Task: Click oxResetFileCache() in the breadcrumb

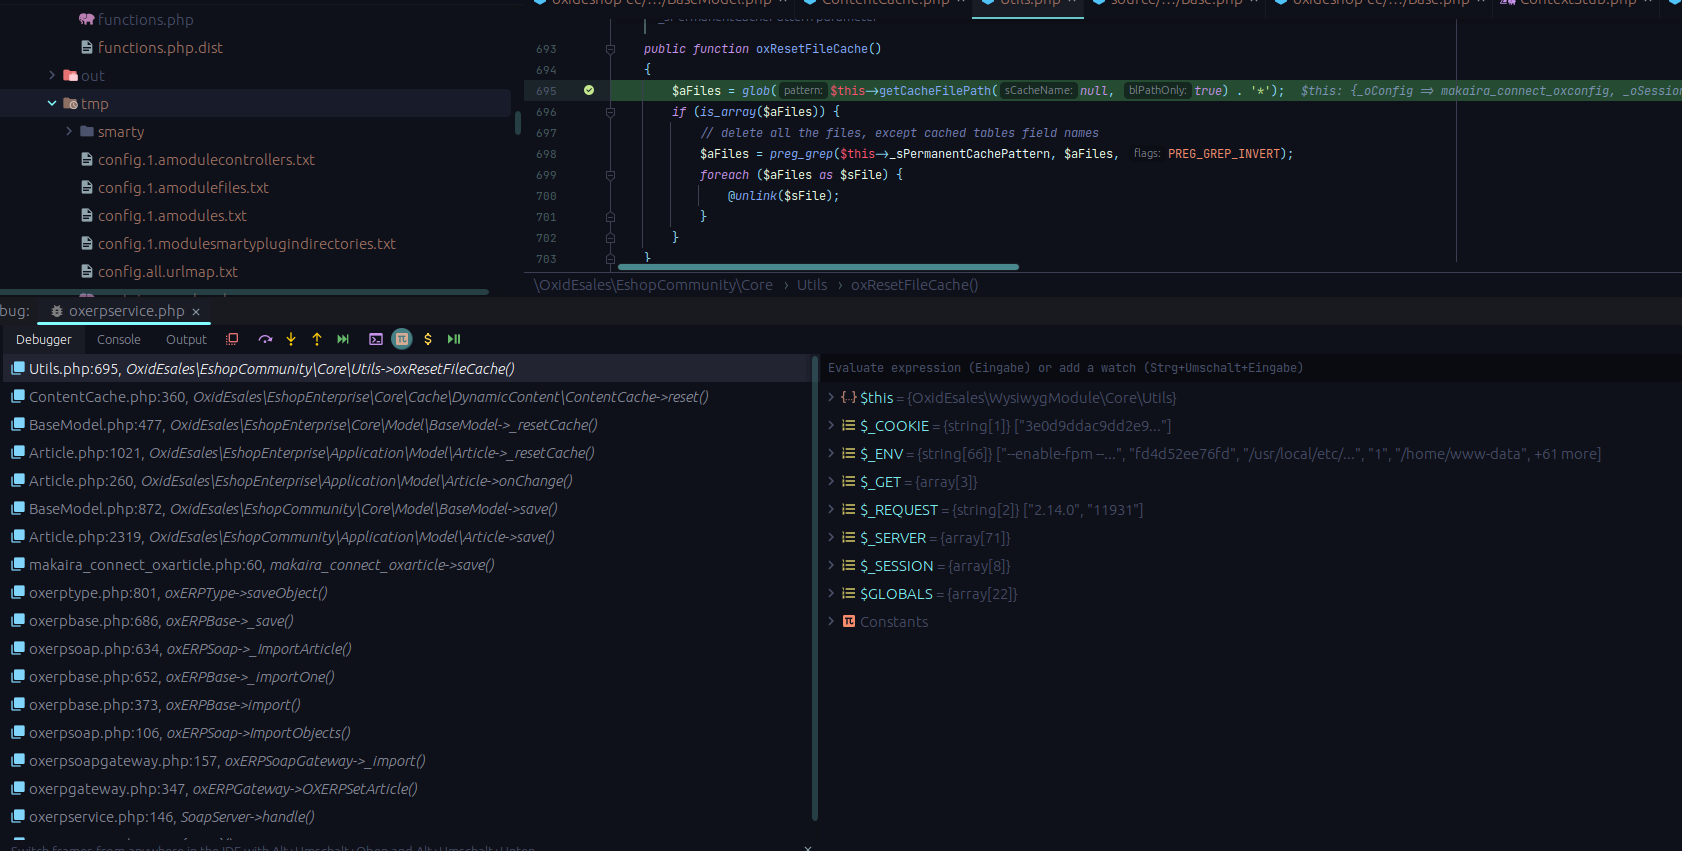Action: [914, 285]
